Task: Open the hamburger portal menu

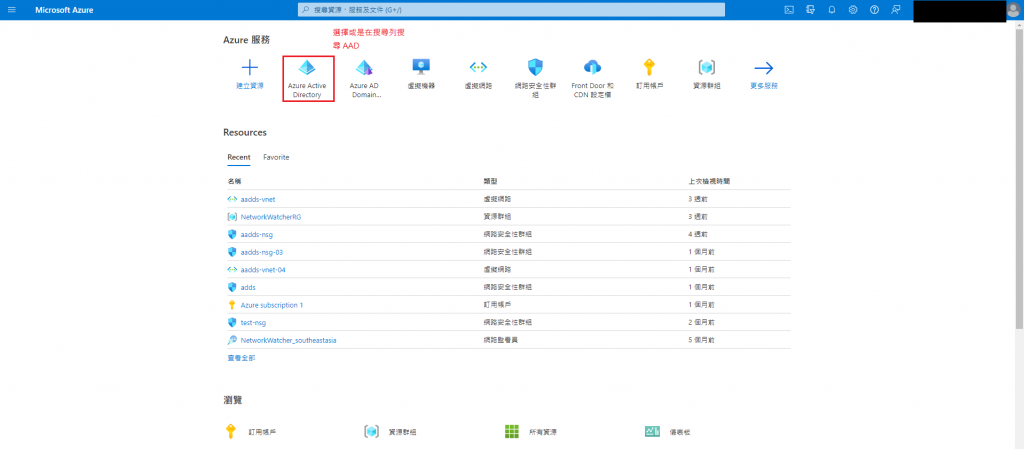Action: [x=11, y=10]
